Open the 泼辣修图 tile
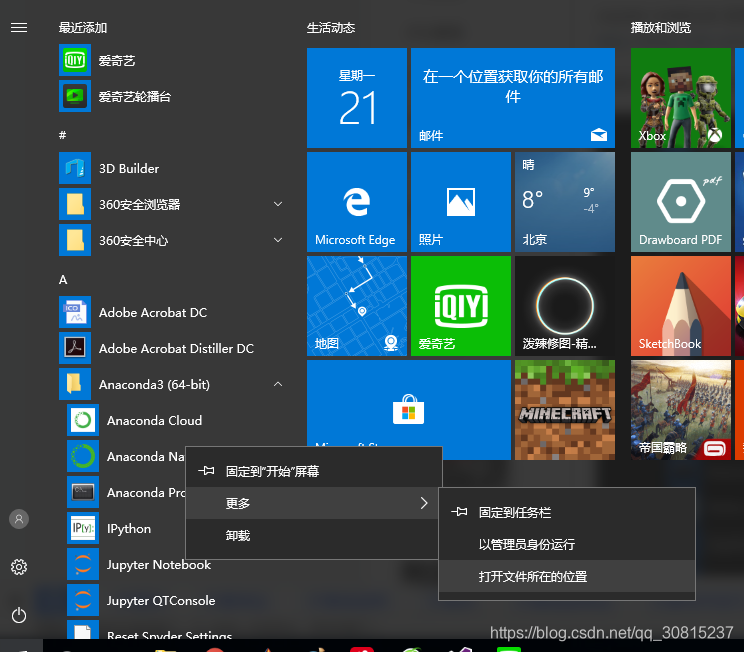Viewport: 744px width, 652px height. [565, 306]
